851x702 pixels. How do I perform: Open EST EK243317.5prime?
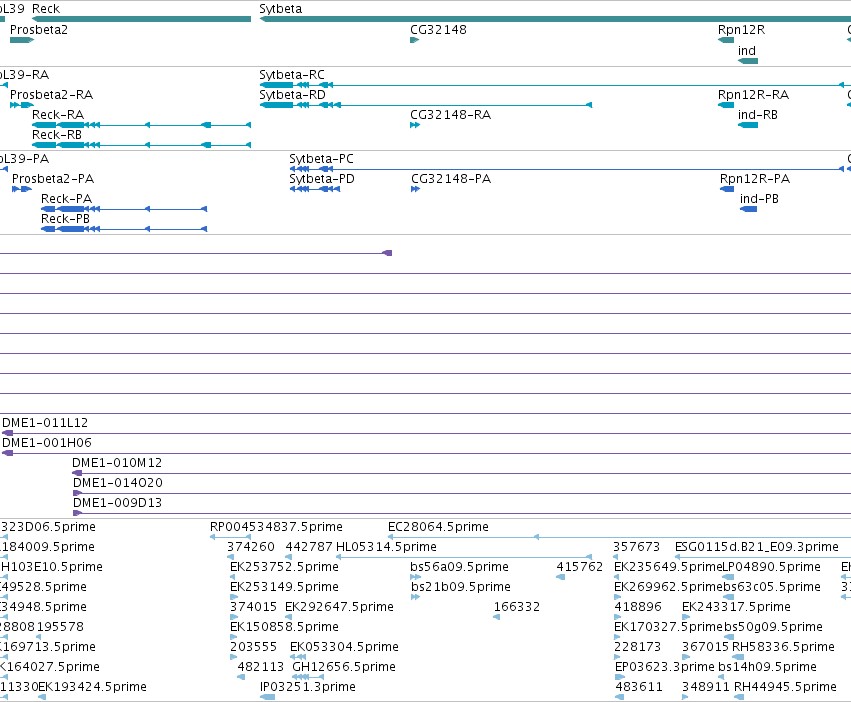click(x=686, y=617)
